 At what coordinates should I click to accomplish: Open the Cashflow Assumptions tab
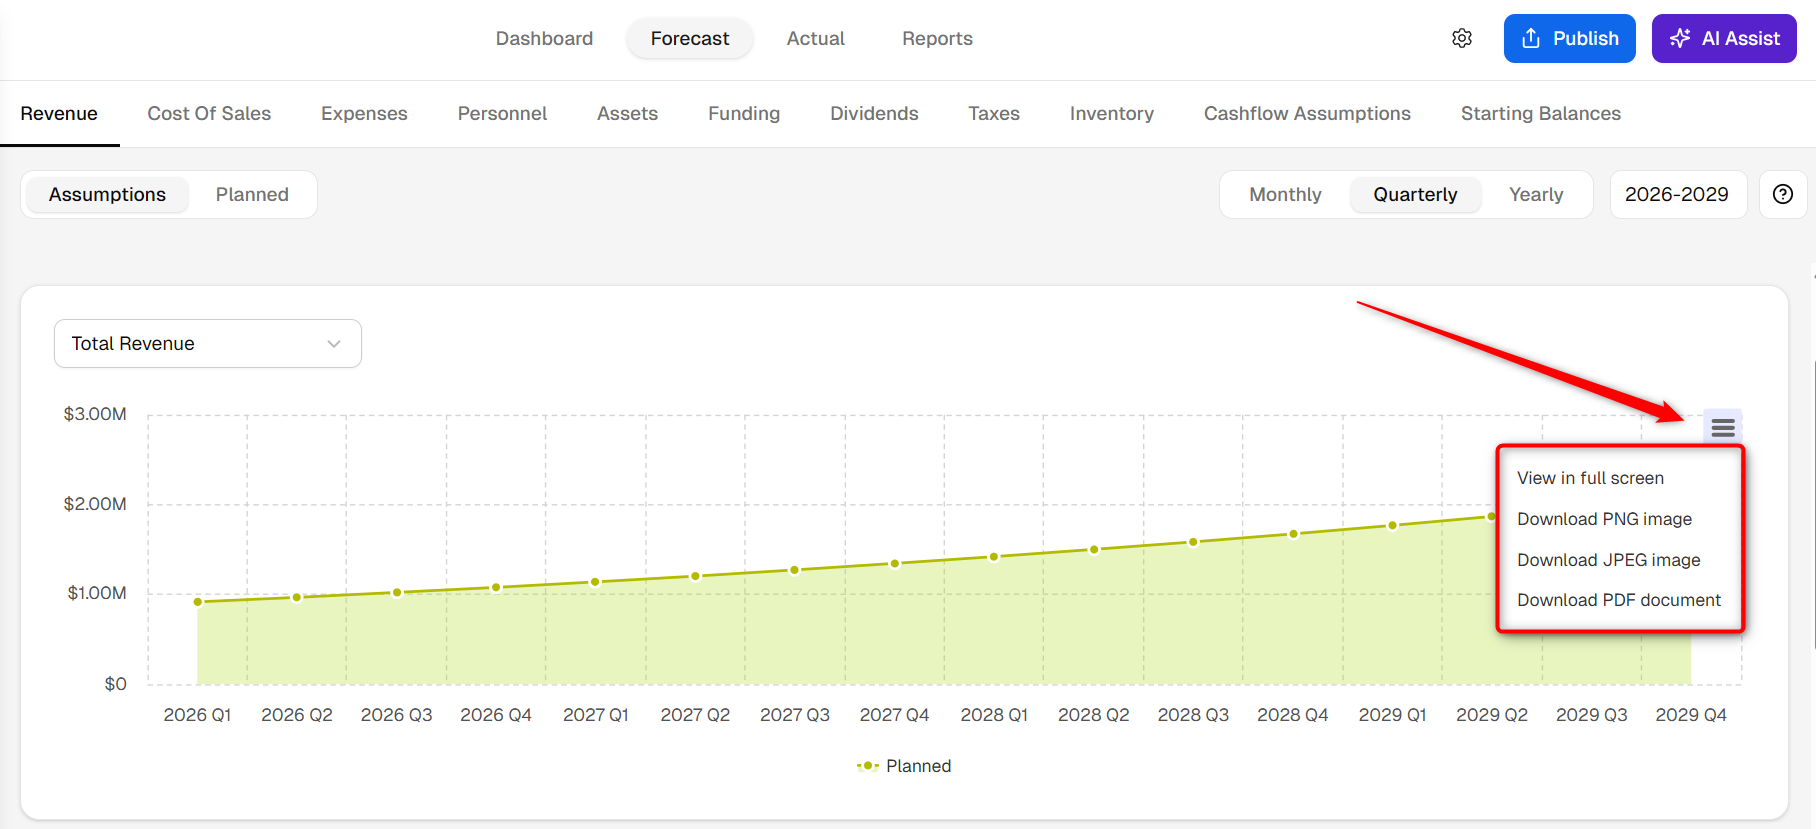pyautogui.click(x=1307, y=114)
